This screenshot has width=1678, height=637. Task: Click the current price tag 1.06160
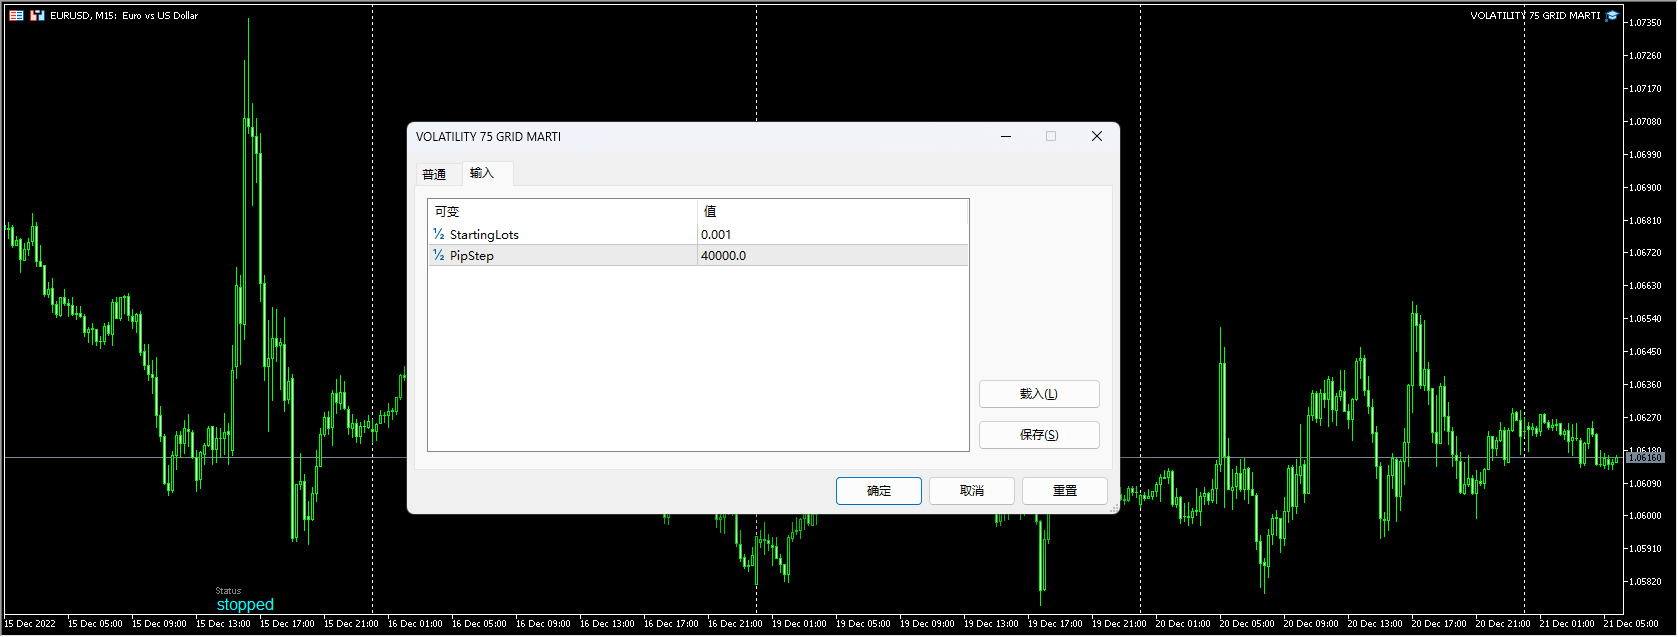(1645, 458)
